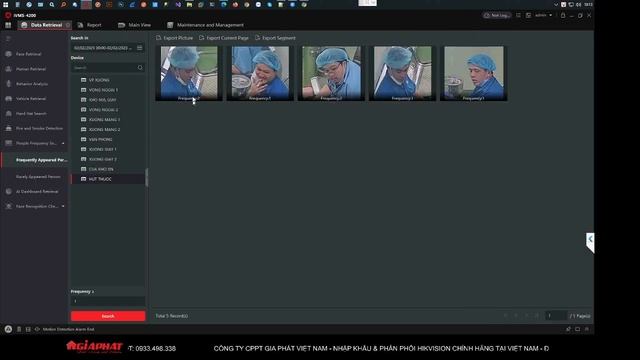Click the lock icon in title bar
This screenshot has height=360, width=640.
coord(562,15)
